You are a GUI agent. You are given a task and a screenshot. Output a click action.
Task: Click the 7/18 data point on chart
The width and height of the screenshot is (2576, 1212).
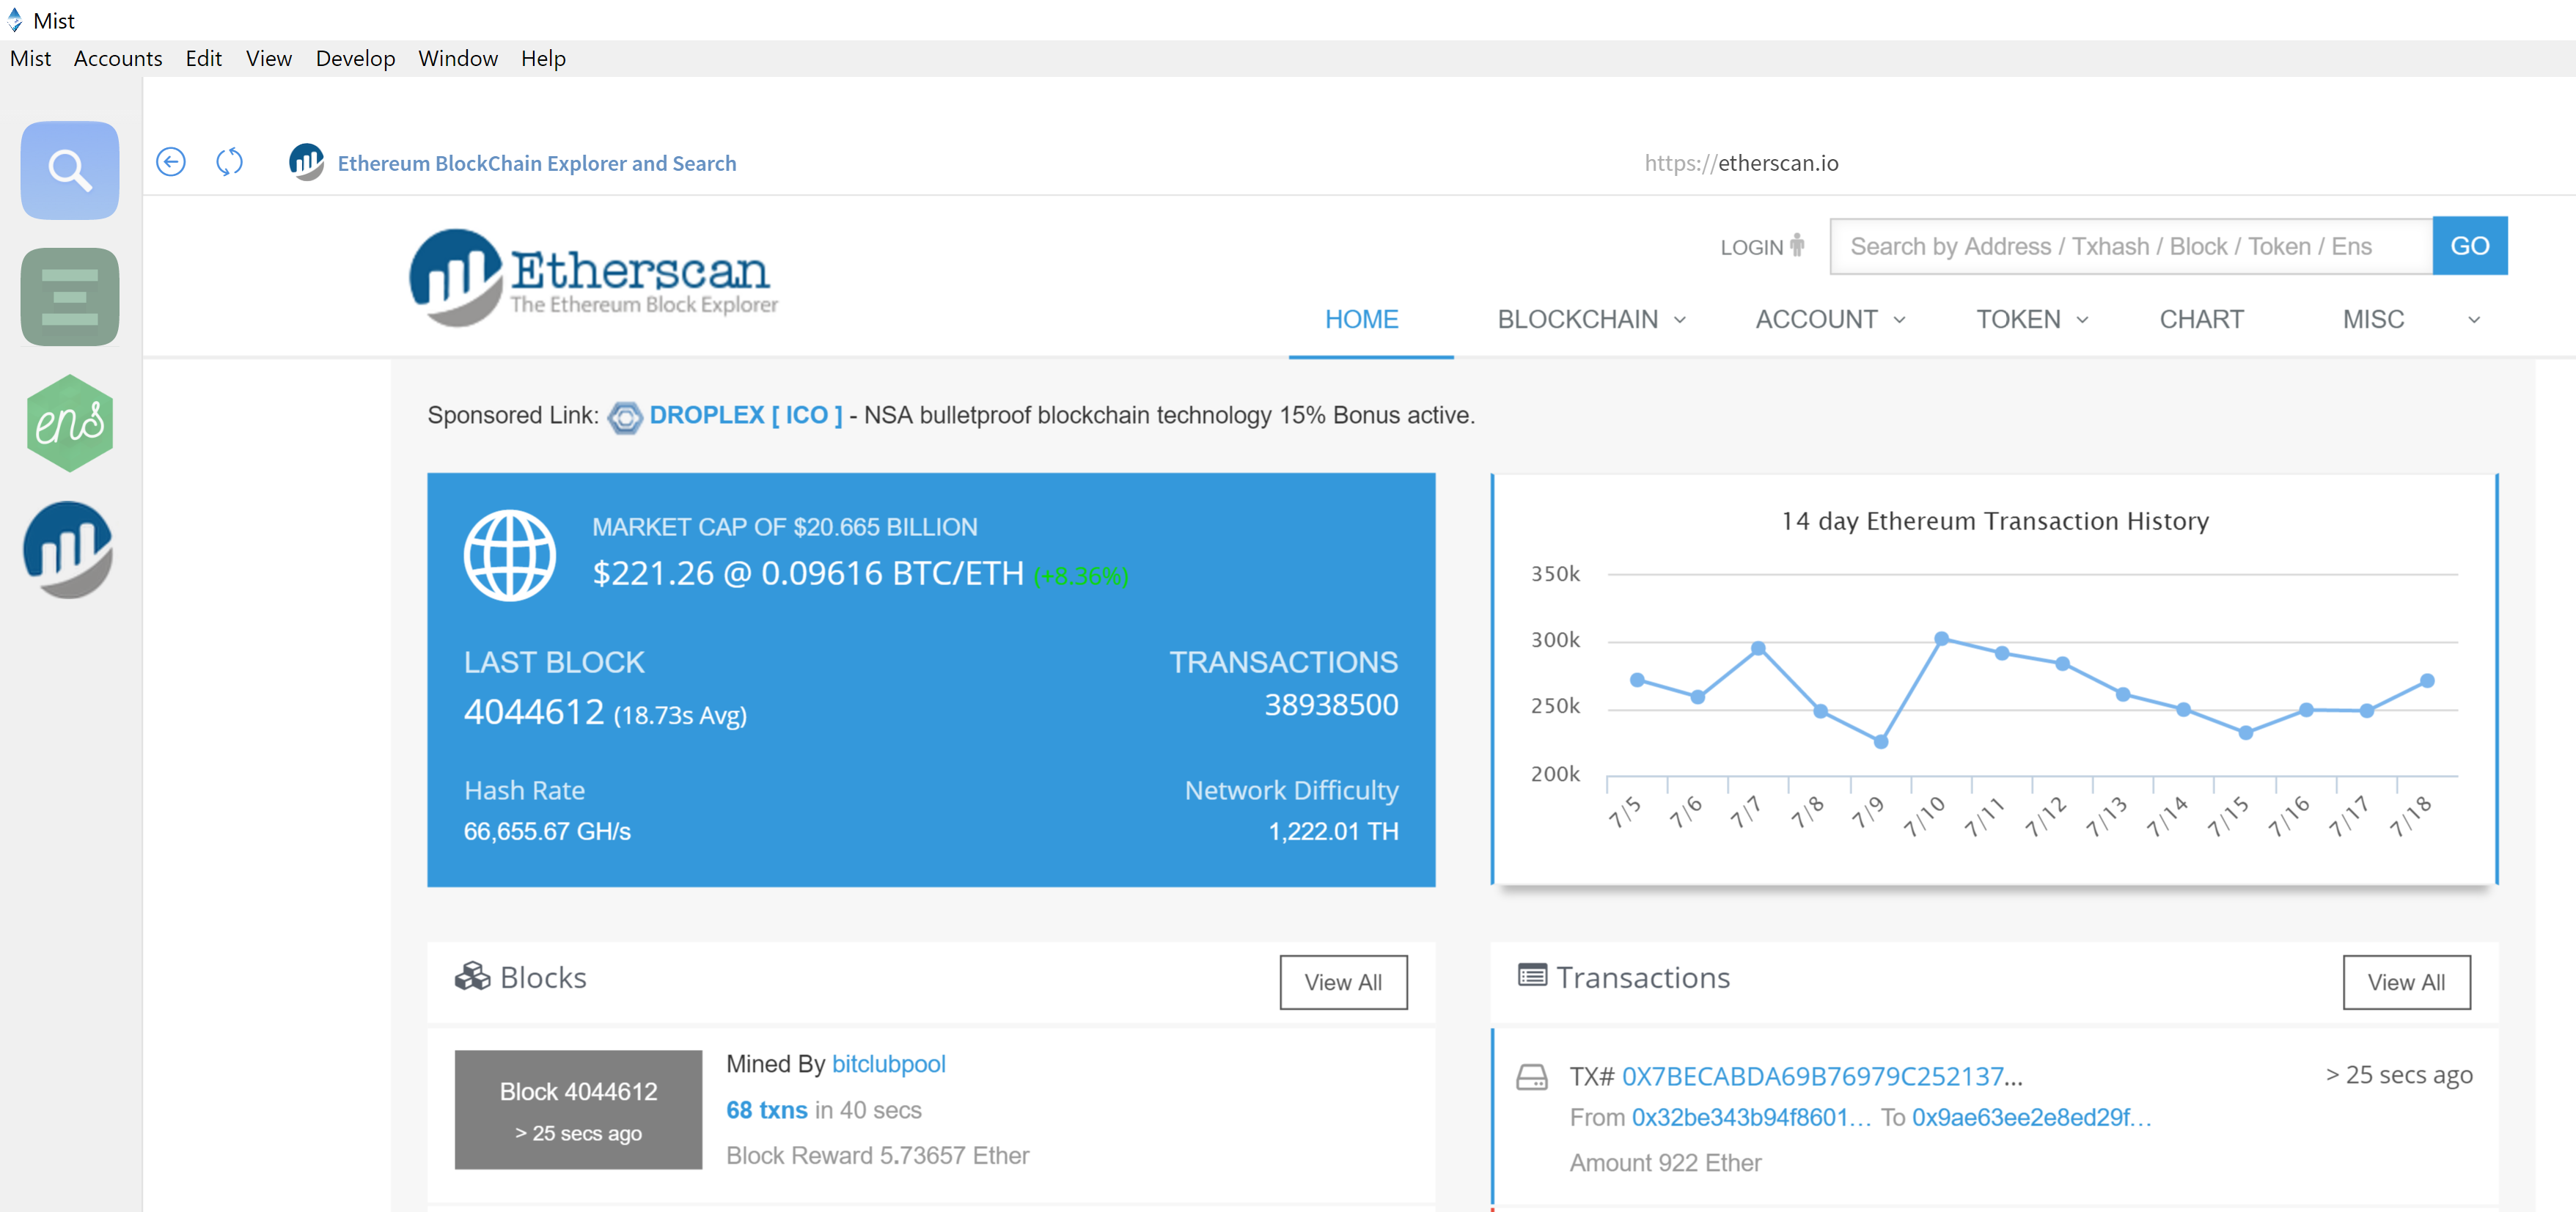point(2427,681)
